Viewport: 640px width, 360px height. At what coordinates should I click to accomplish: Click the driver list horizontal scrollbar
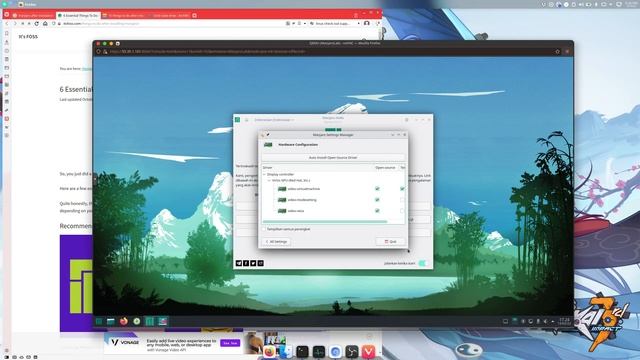[325, 222]
